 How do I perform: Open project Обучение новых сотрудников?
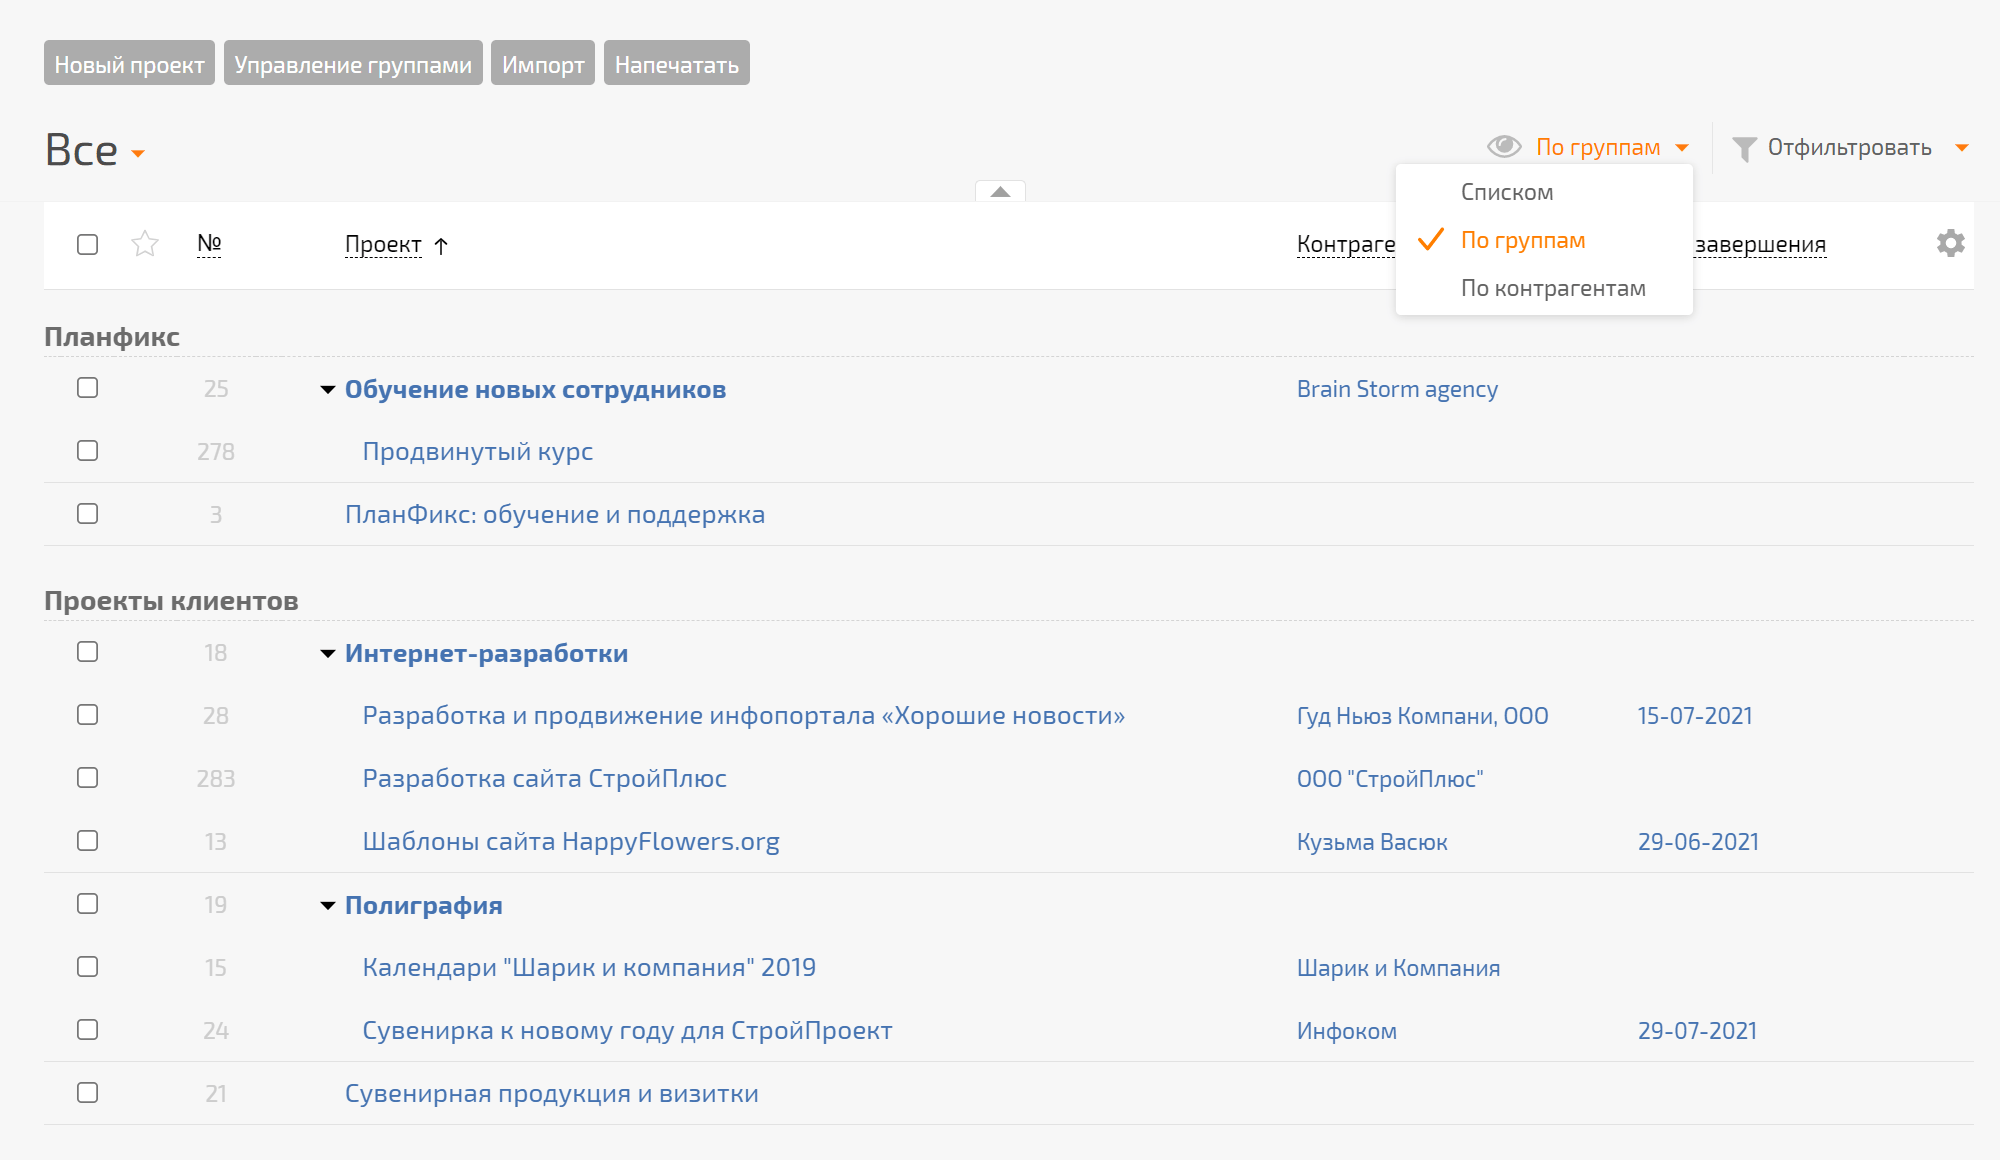[x=535, y=389]
